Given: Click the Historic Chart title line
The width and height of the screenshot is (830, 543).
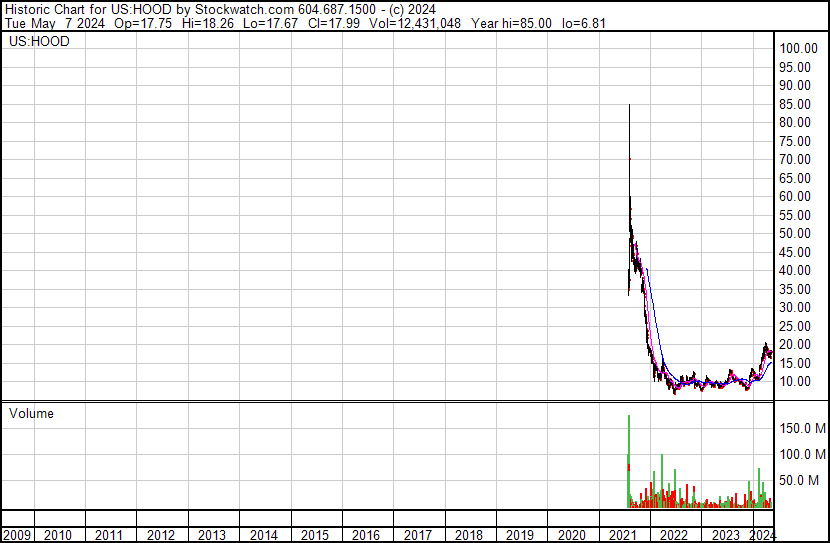Looking at the screenshot, I should click(220, 10).
